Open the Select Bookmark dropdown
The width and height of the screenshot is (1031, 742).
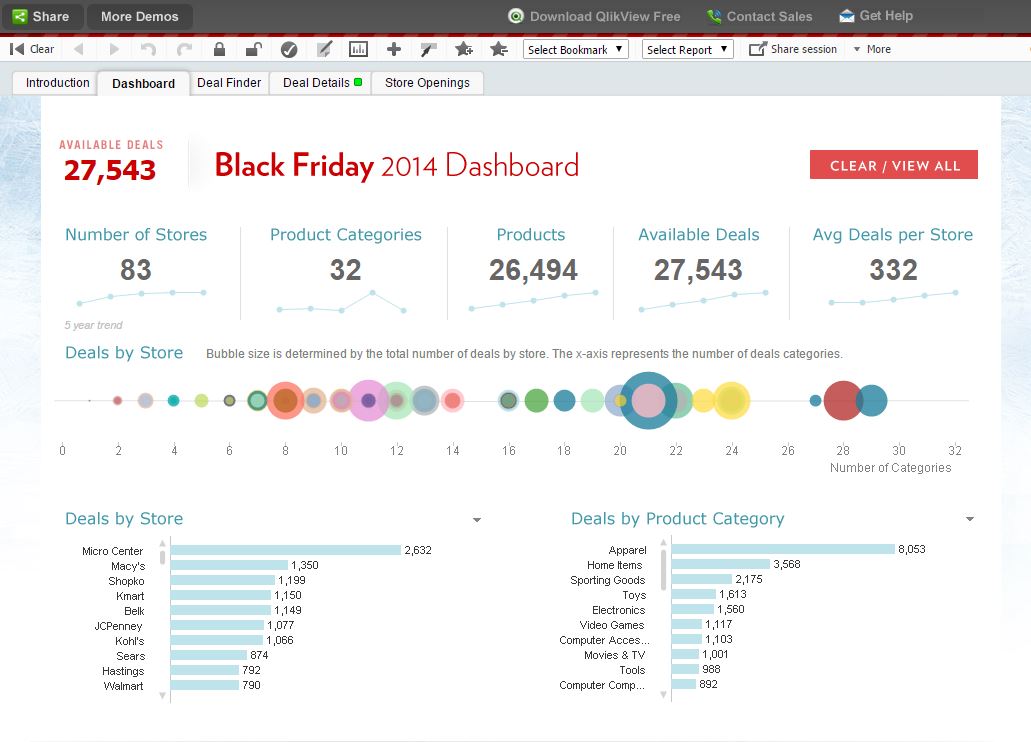coord(575,49)
